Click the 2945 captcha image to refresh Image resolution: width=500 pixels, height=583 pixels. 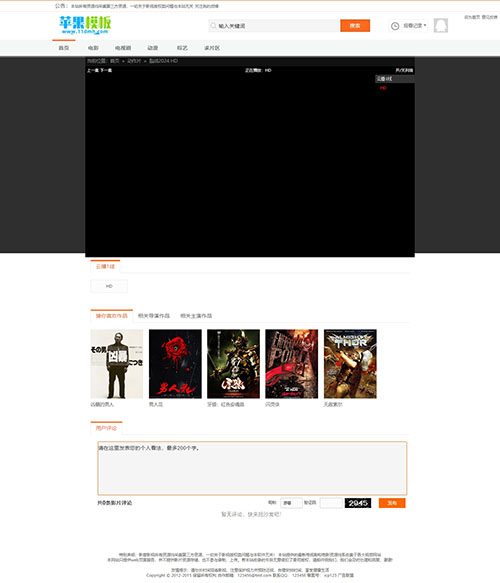[x=358, y=503]
